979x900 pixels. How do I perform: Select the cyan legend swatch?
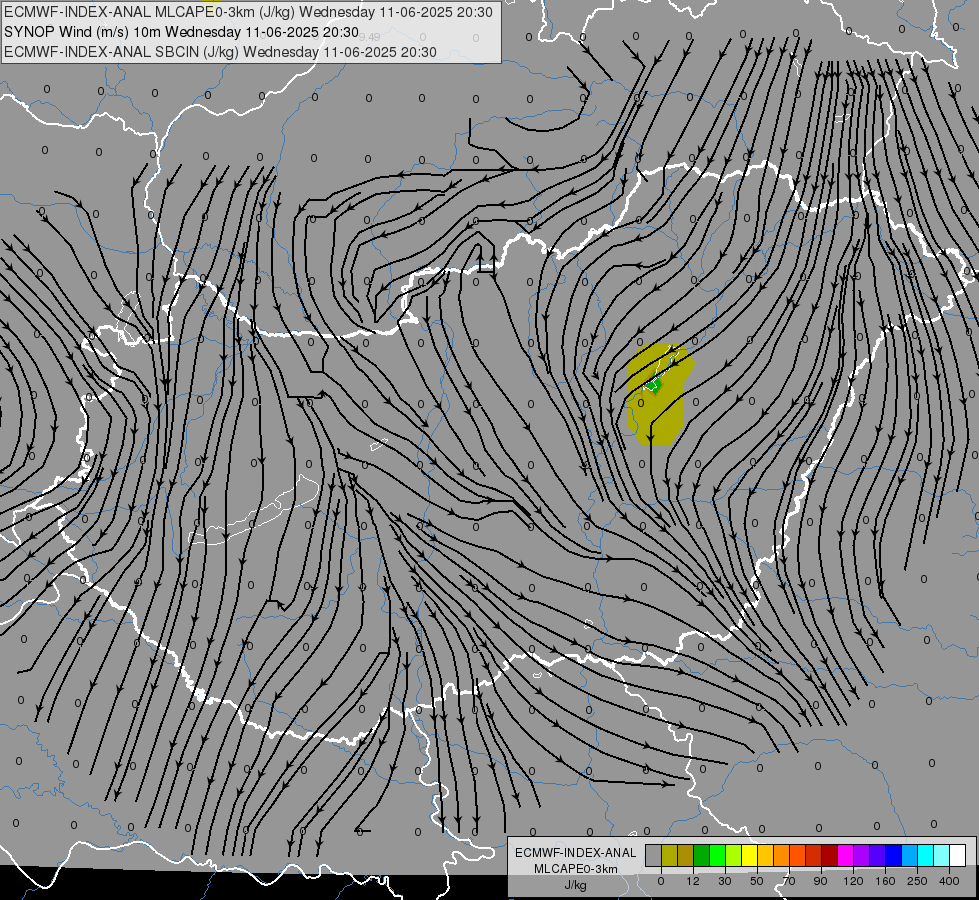925,855
